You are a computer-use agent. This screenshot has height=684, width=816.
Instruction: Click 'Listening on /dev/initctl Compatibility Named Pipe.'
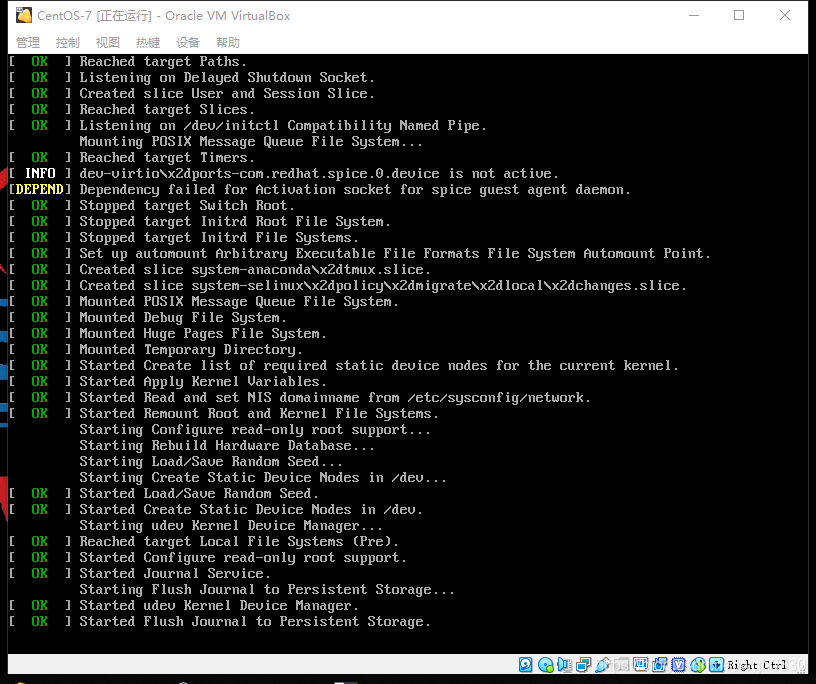(283, 125)
